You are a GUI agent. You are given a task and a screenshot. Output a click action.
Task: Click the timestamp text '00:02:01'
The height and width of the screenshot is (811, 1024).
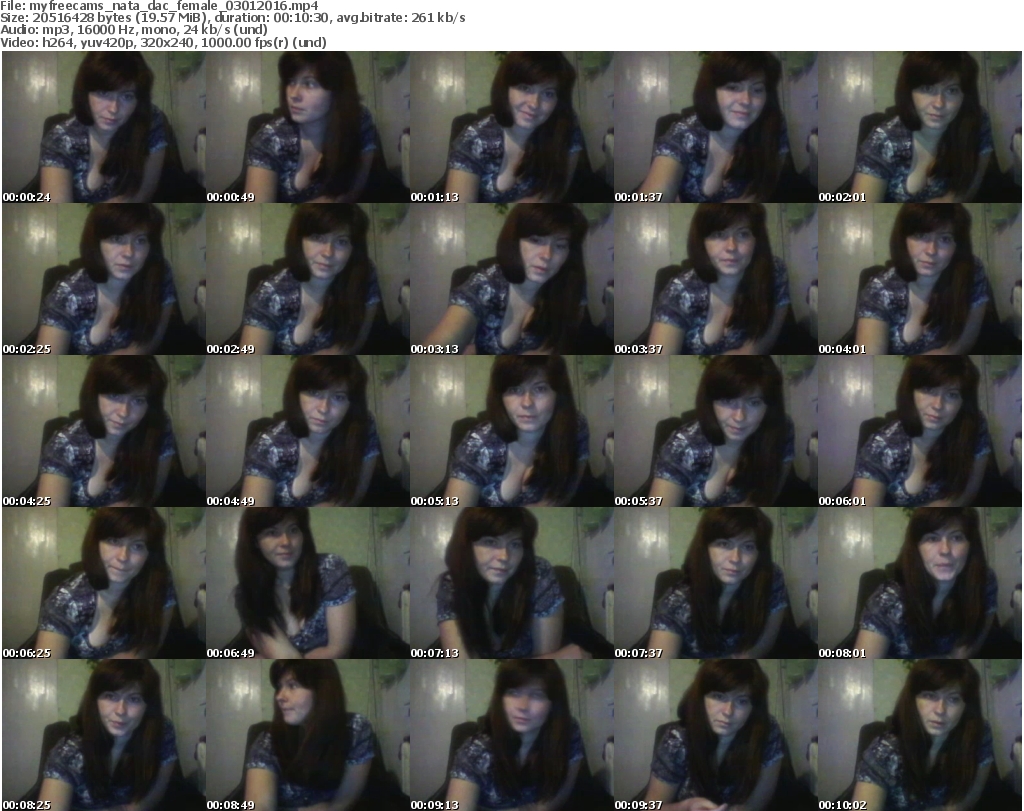(x=842, y=197)
